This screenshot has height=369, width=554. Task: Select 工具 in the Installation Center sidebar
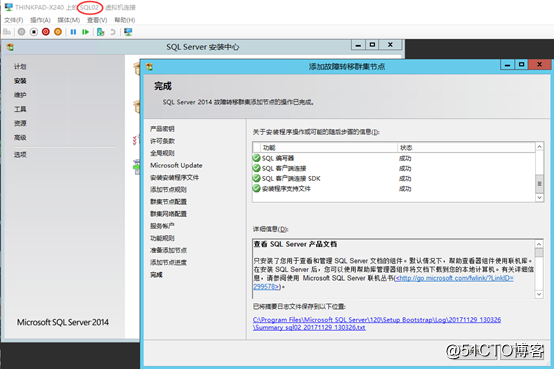tap(20, 109)
